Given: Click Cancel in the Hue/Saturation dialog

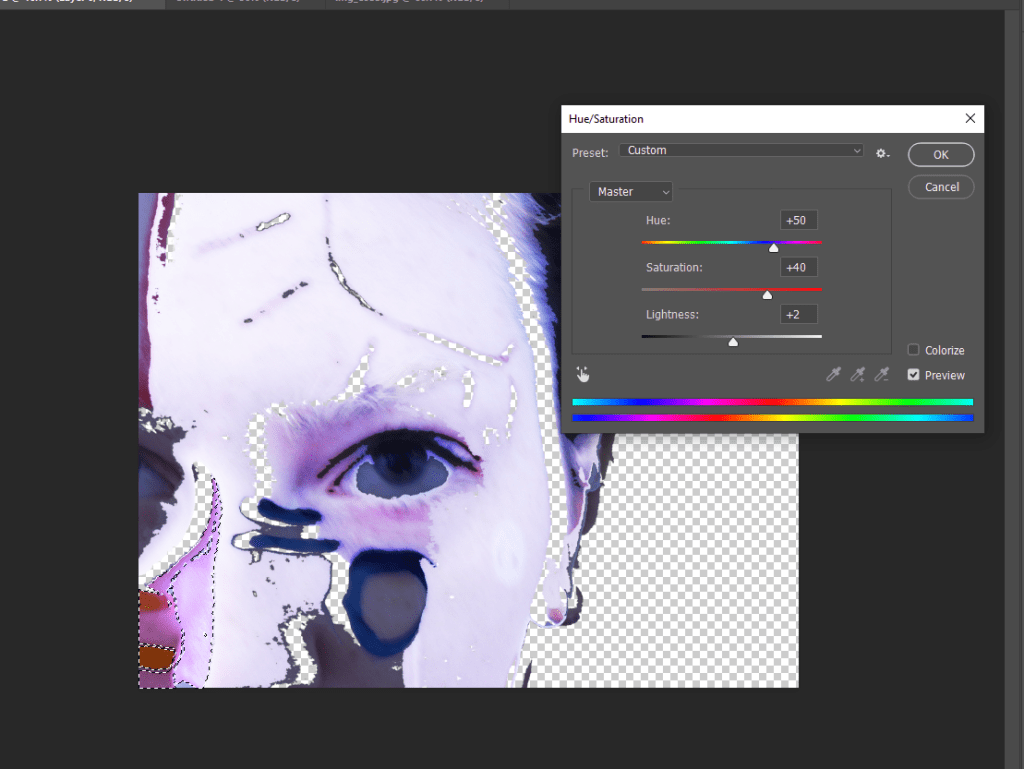Looking at the screenshot, I should (x=941, y=187).
